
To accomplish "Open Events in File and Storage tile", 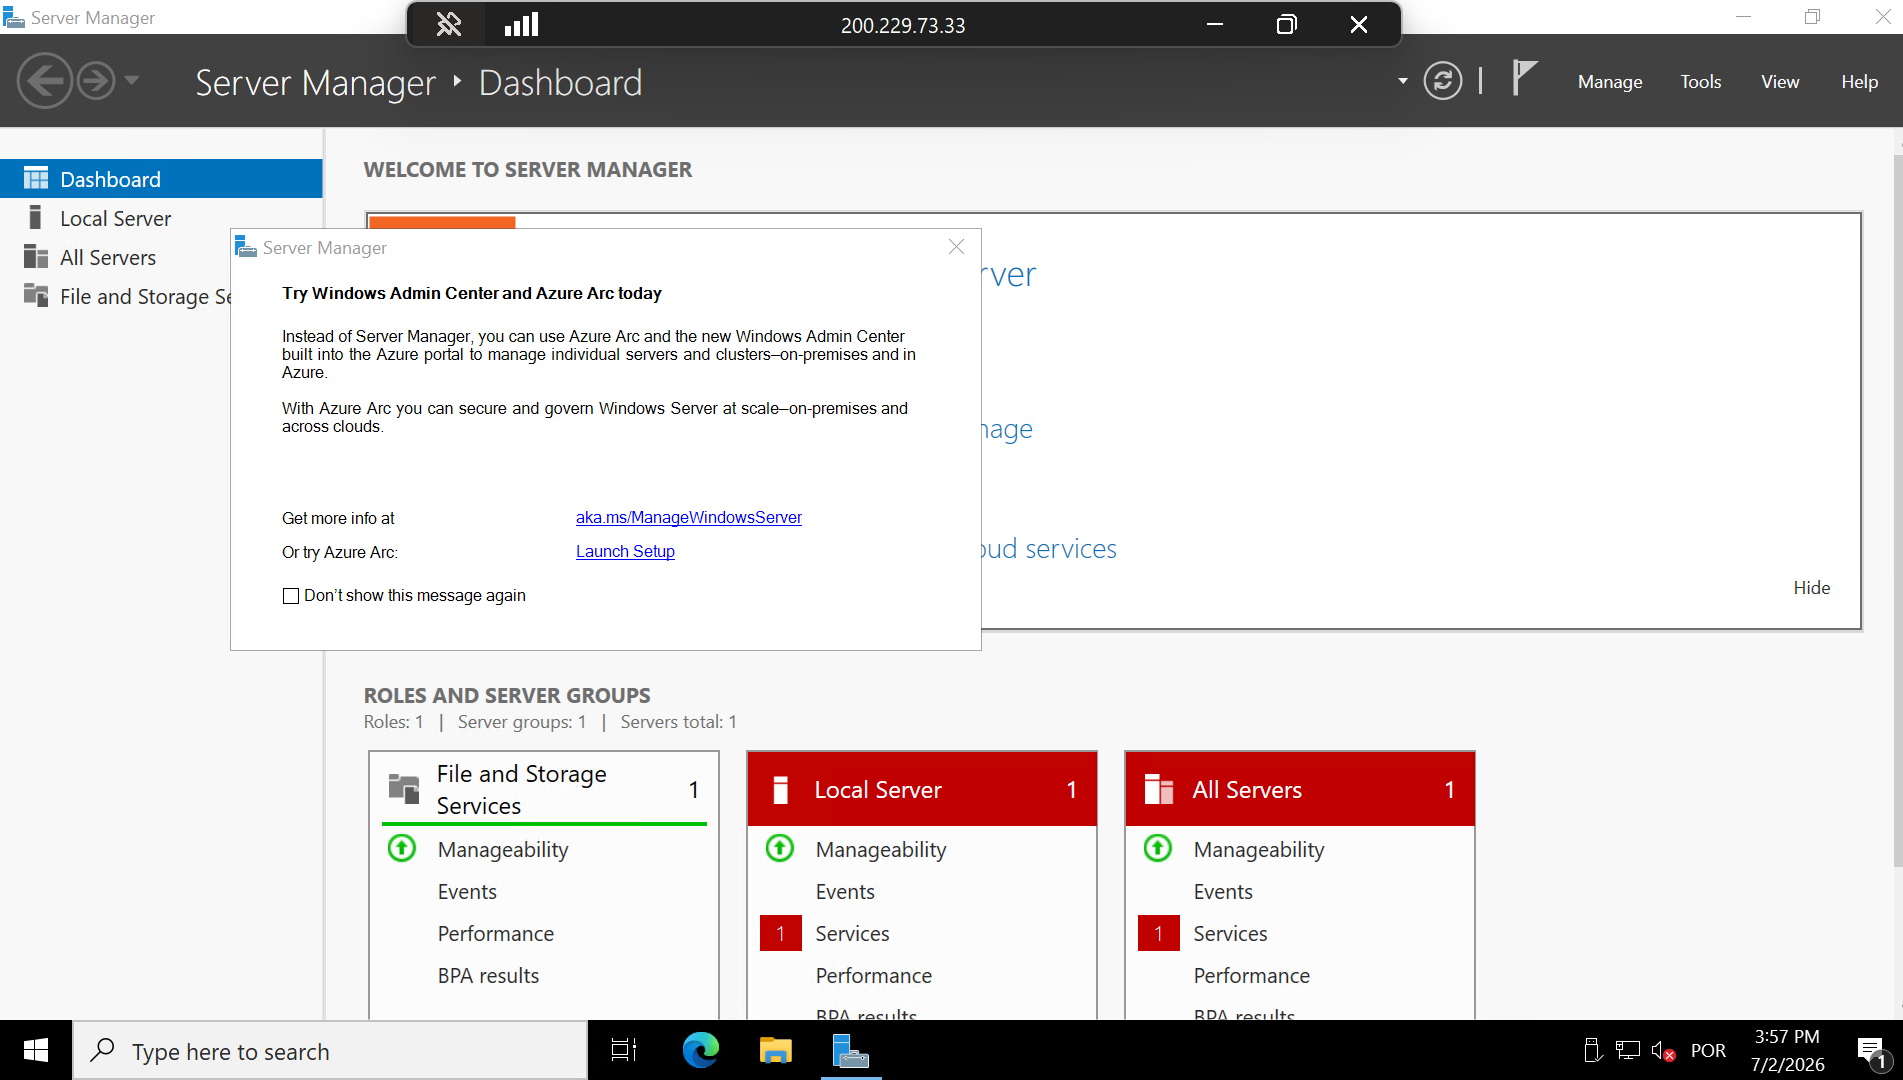I will tap(467, 892).
